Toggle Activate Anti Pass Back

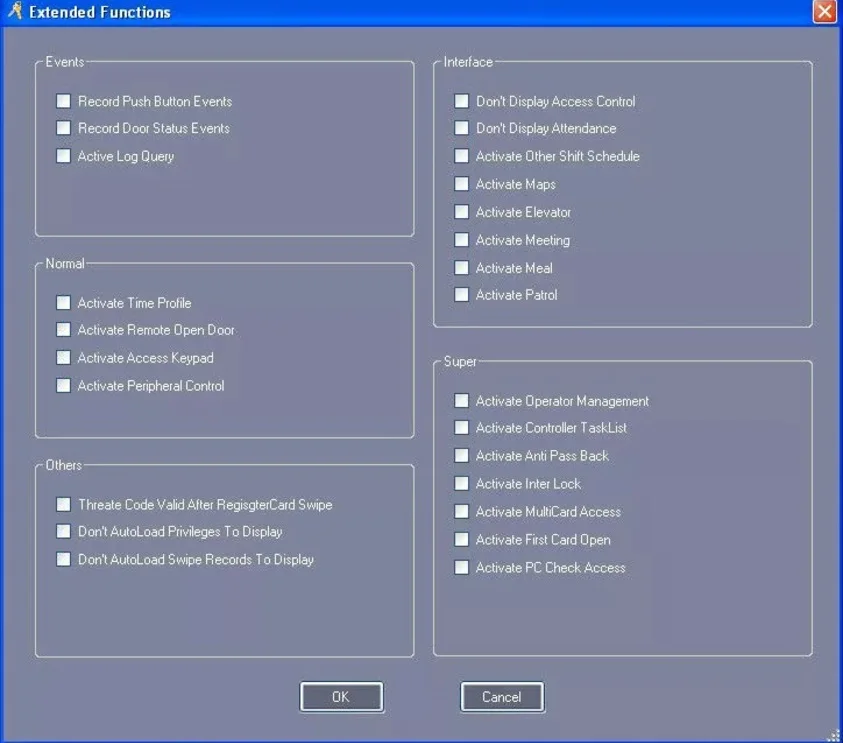coord(461,455)
